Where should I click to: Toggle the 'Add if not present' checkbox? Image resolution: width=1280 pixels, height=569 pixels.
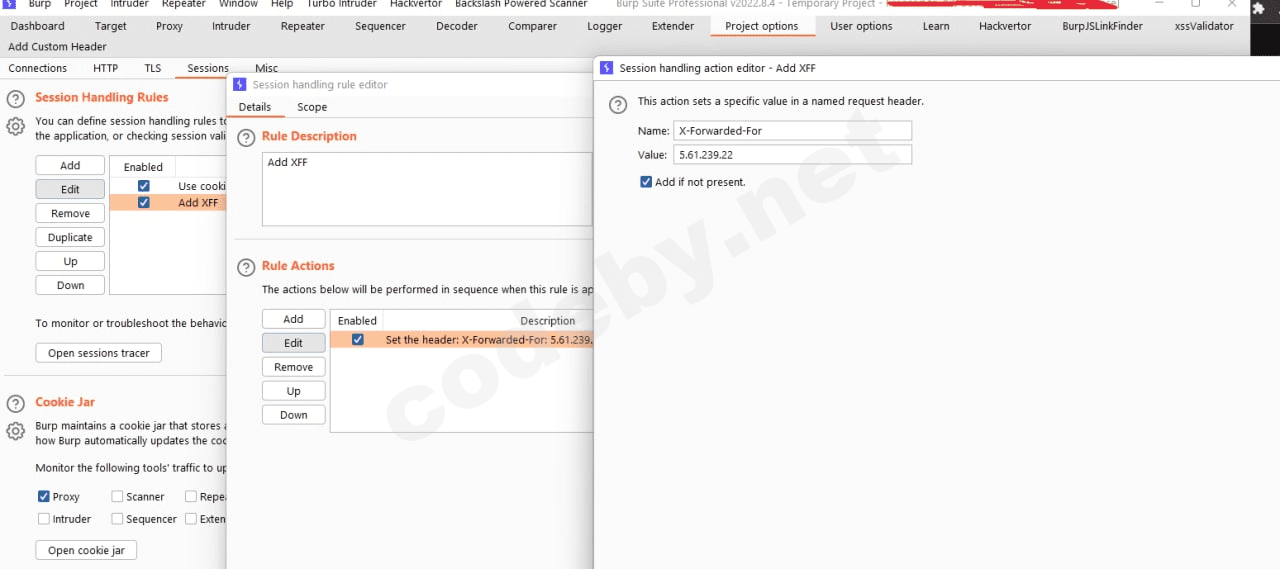[x=646, y=182]
